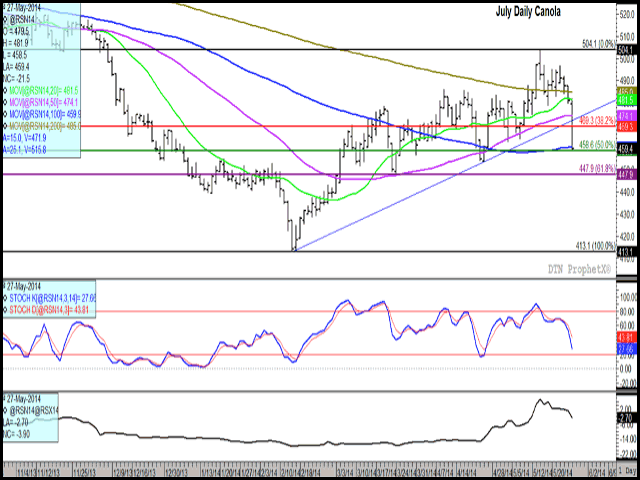
Task: Select the 'O = 479.5' open value
Action: pyautogui.click(x=16, y=31)
